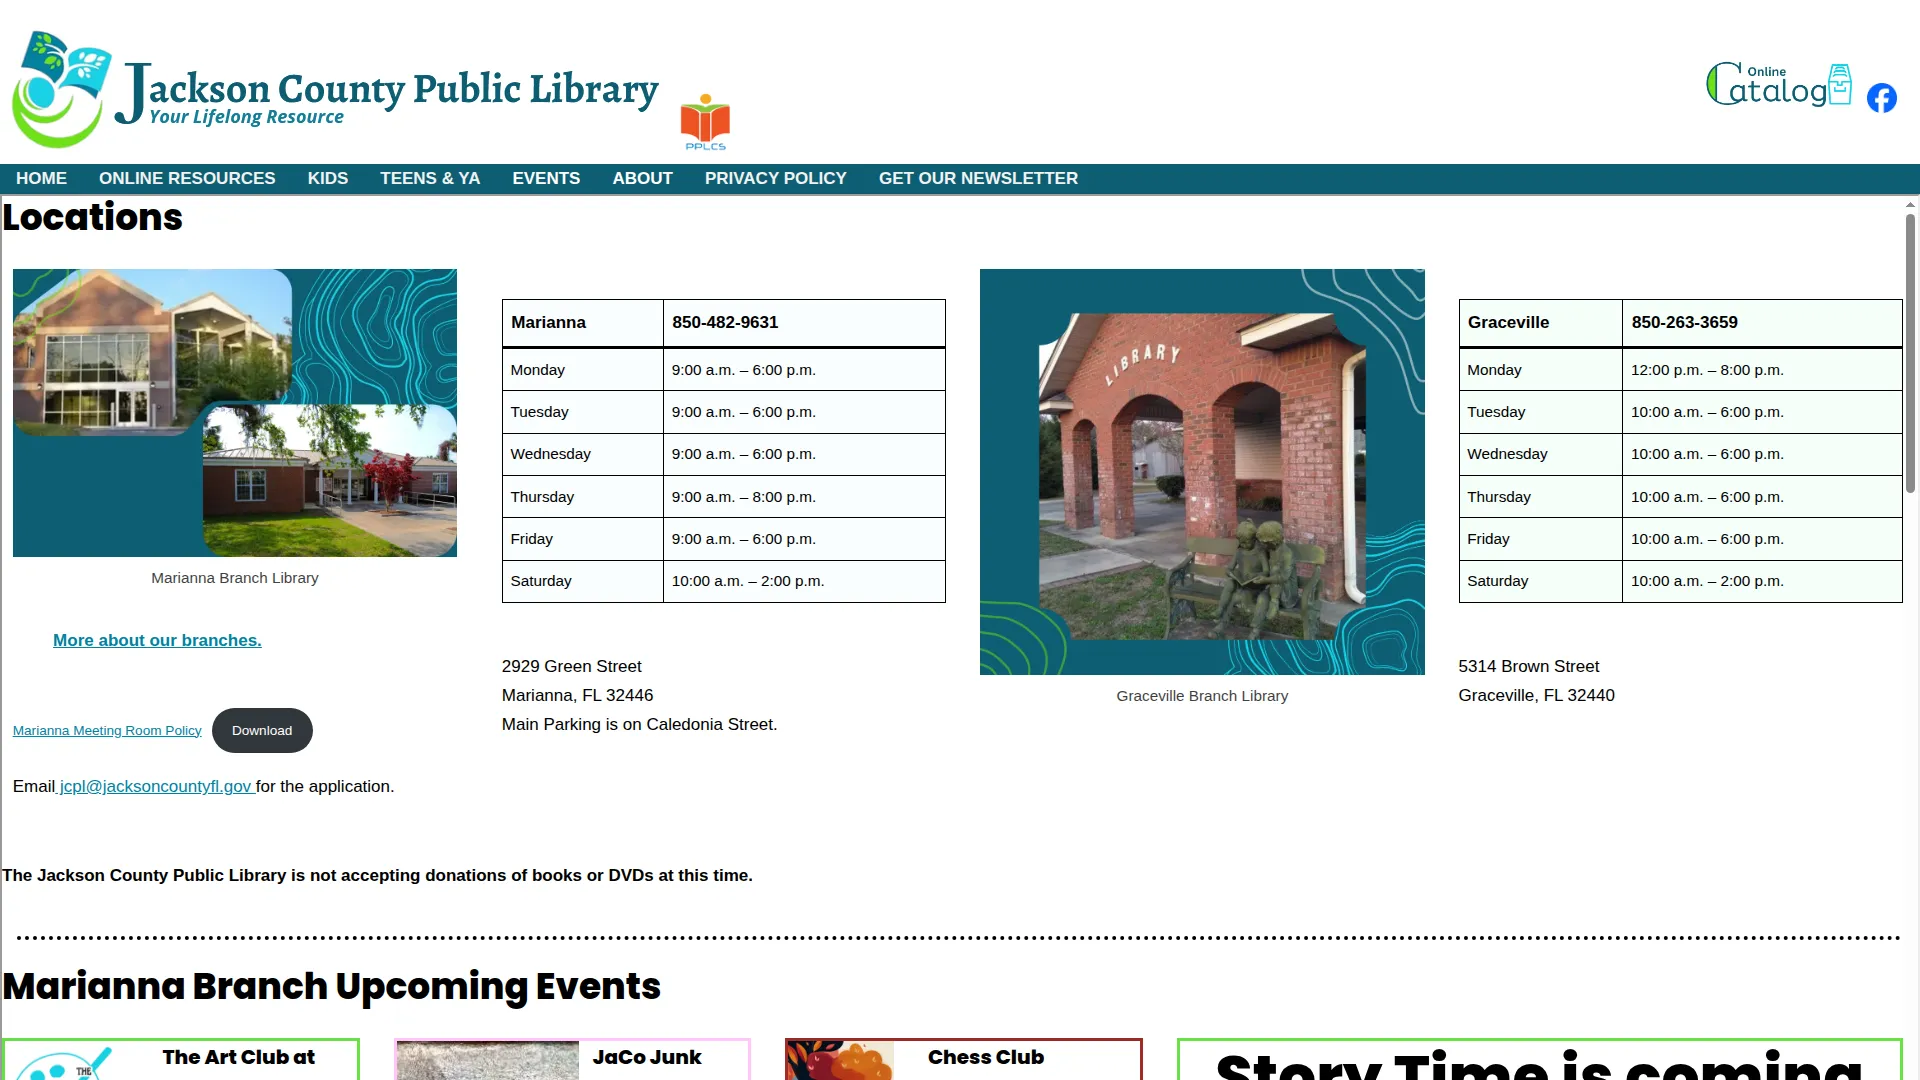The height and width of the screenshot is (1080, 1920).
Task: Click the Locations heading
Action: [93, 218]
